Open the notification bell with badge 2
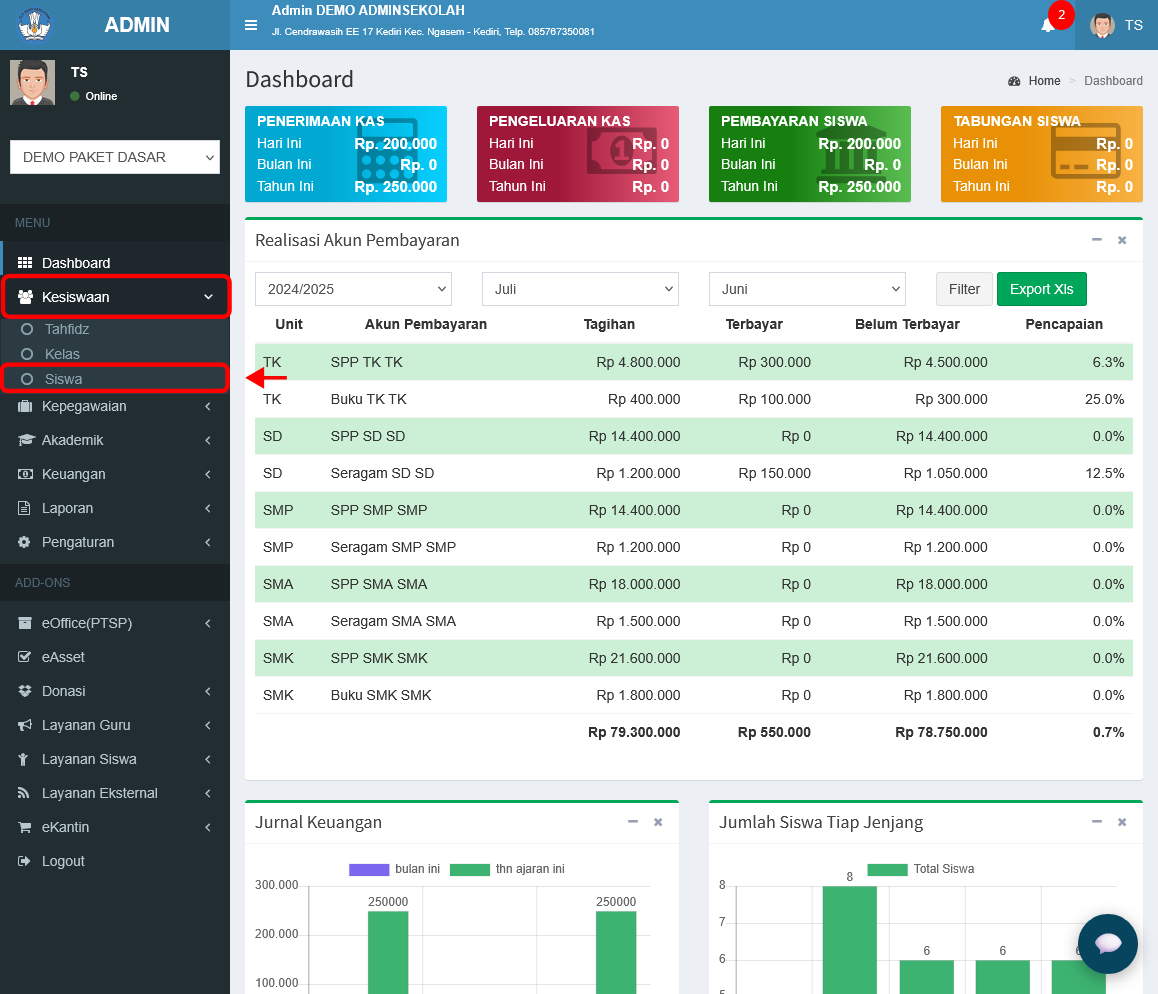Screen dimensions: 1158x994 click(x=1048, y=26)
